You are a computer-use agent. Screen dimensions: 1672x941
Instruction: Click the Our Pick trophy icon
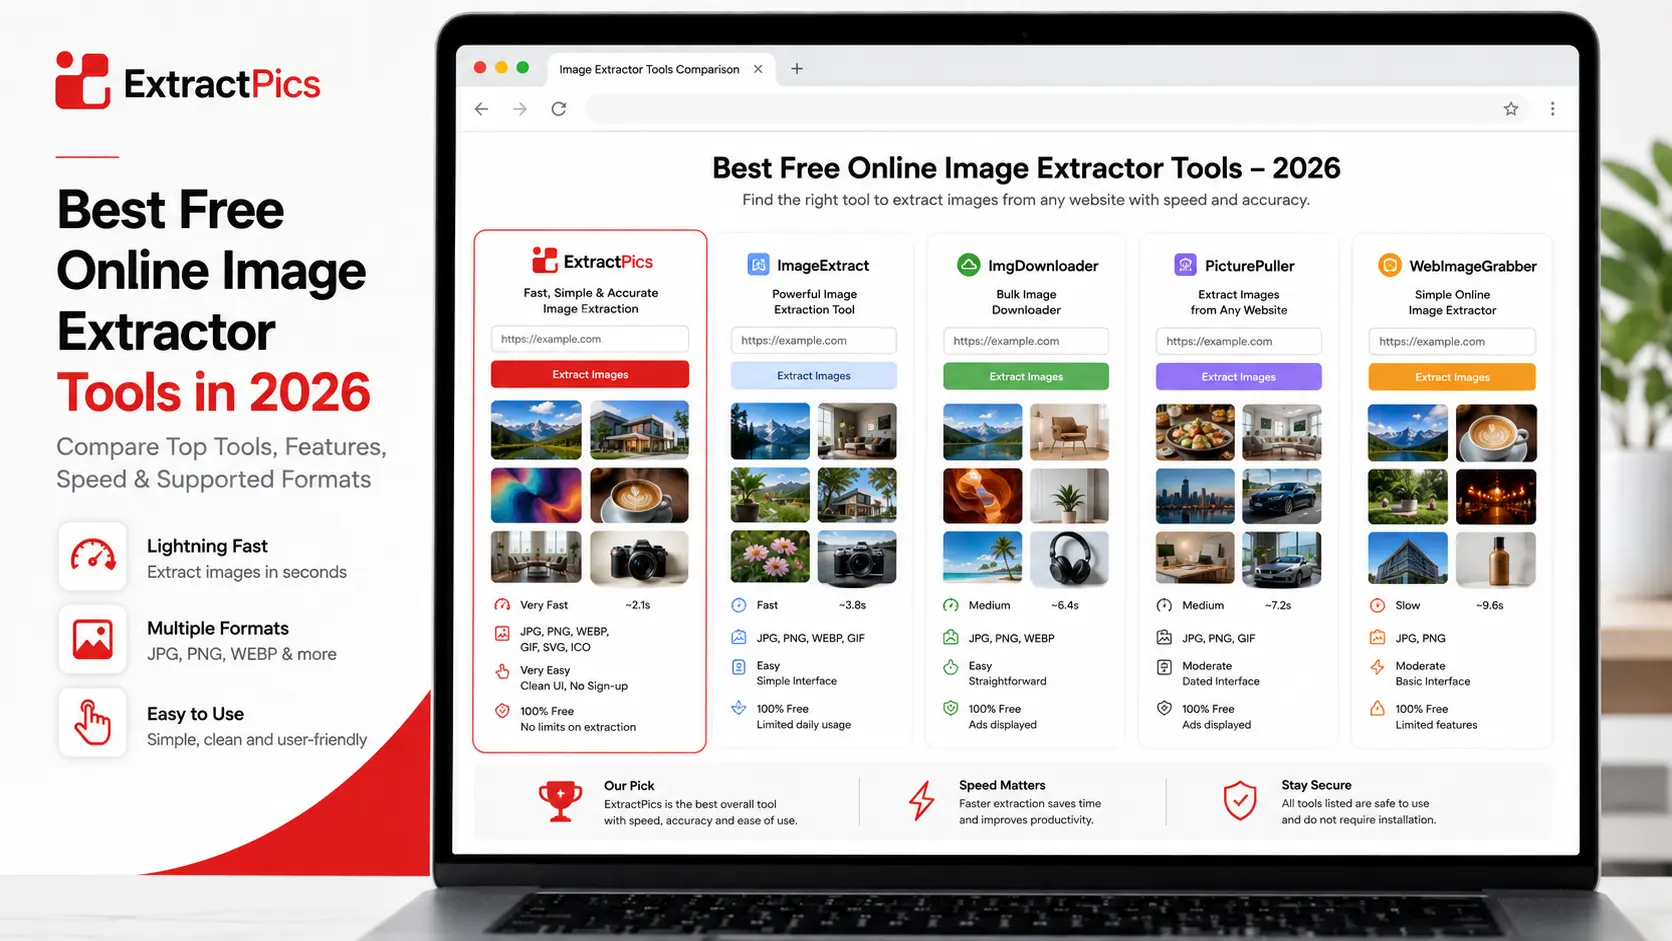(x=561, y=801)
